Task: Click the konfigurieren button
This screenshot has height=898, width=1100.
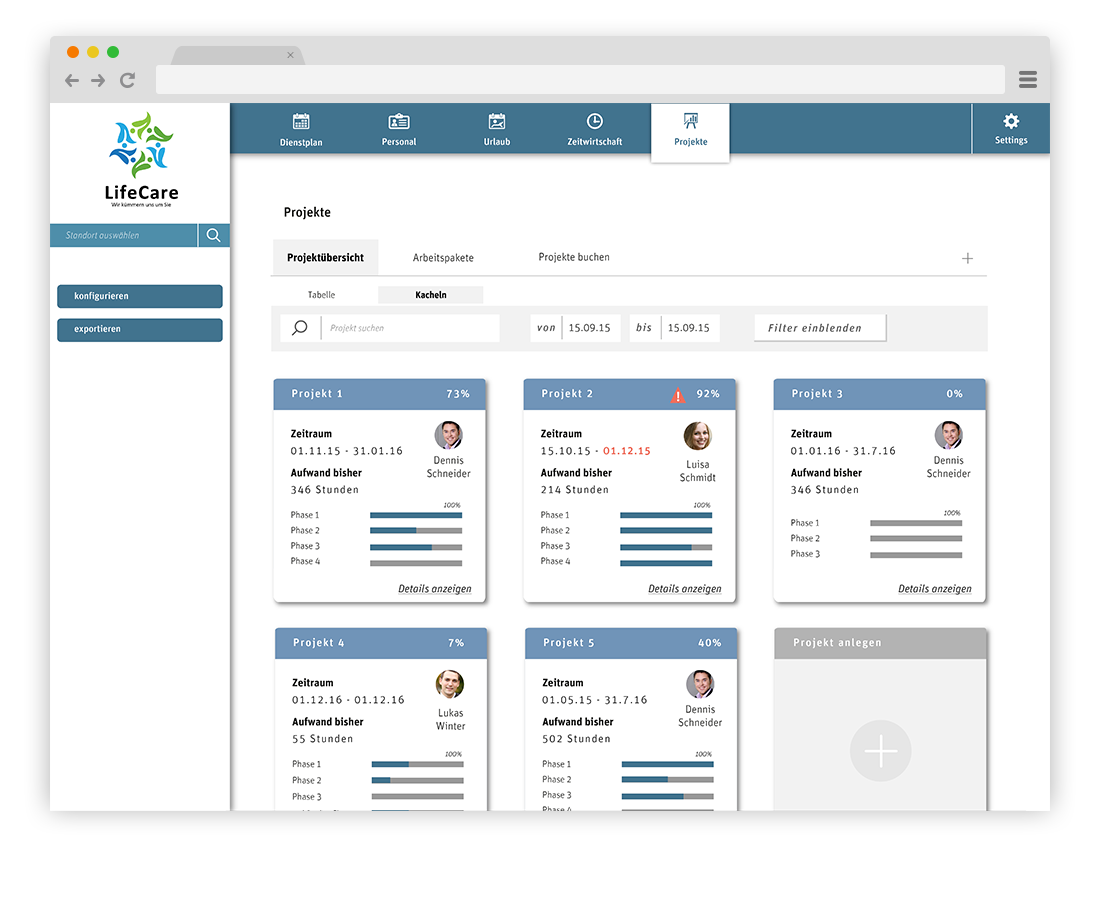Action: pyautogui.click(x=140, y=297)
